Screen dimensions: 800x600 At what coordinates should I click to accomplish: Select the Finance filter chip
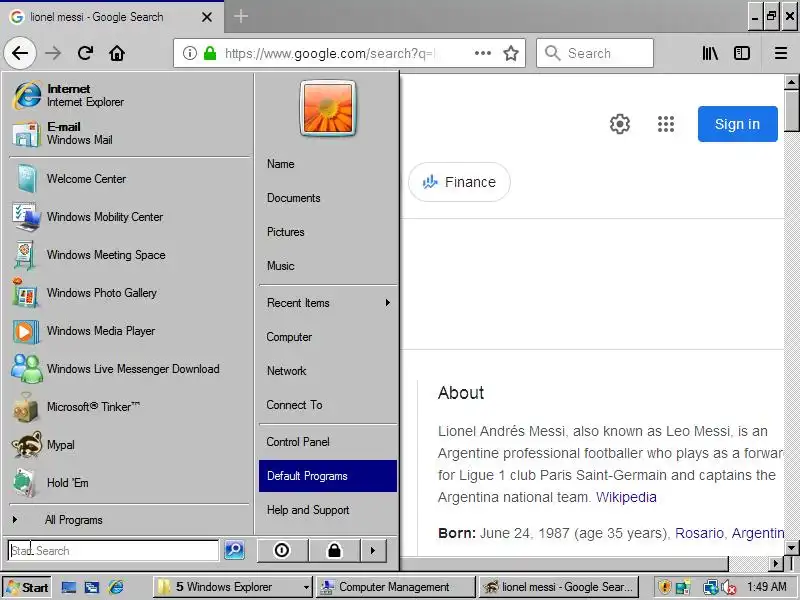coord(459,182)
